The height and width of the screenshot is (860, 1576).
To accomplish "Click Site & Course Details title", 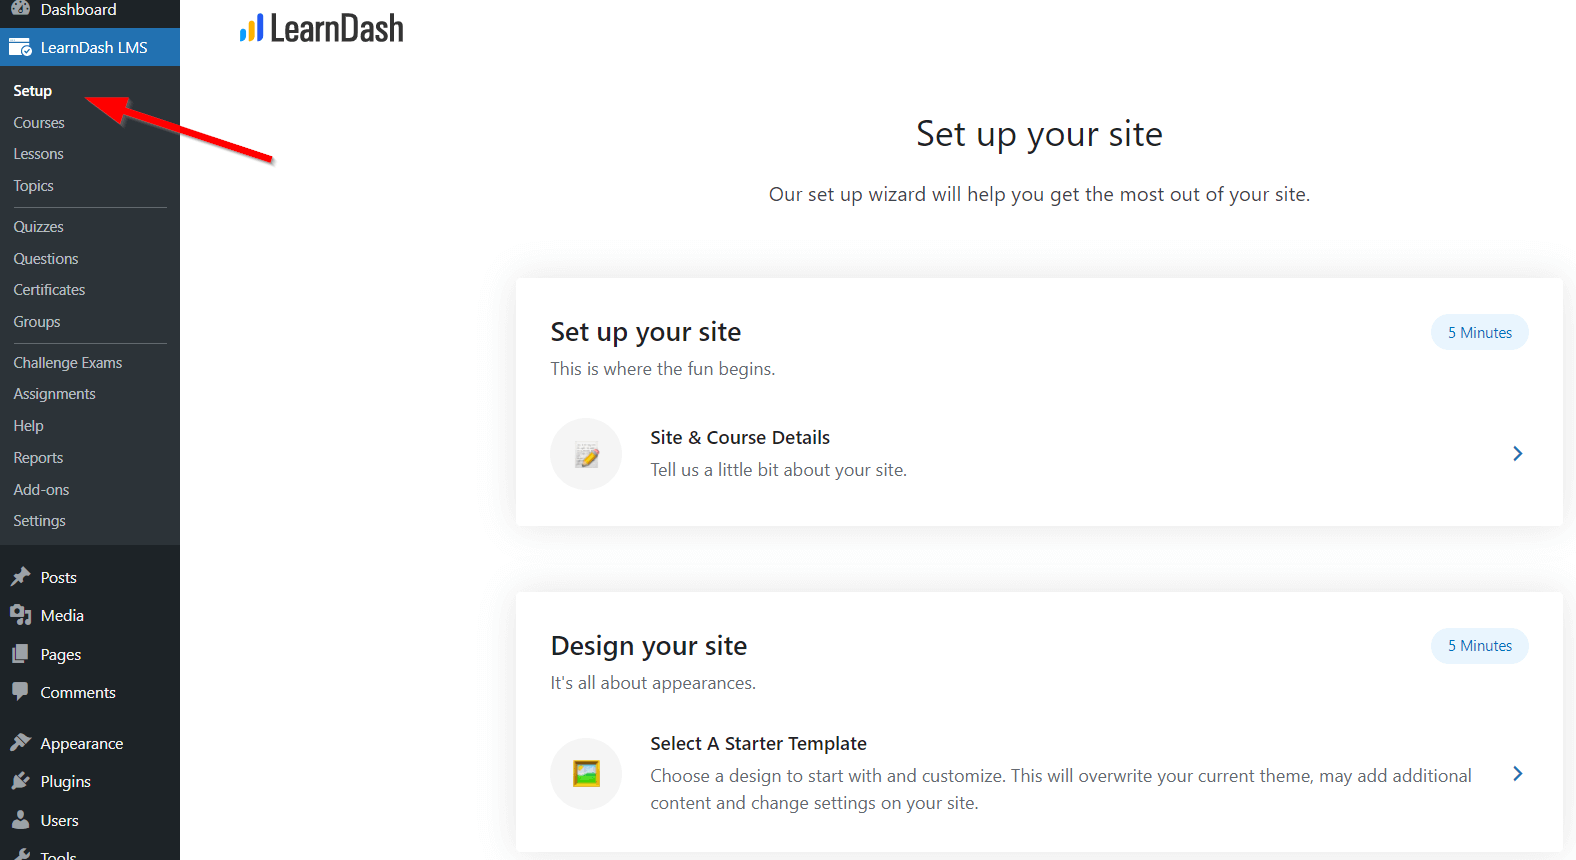I will [740, 438].
